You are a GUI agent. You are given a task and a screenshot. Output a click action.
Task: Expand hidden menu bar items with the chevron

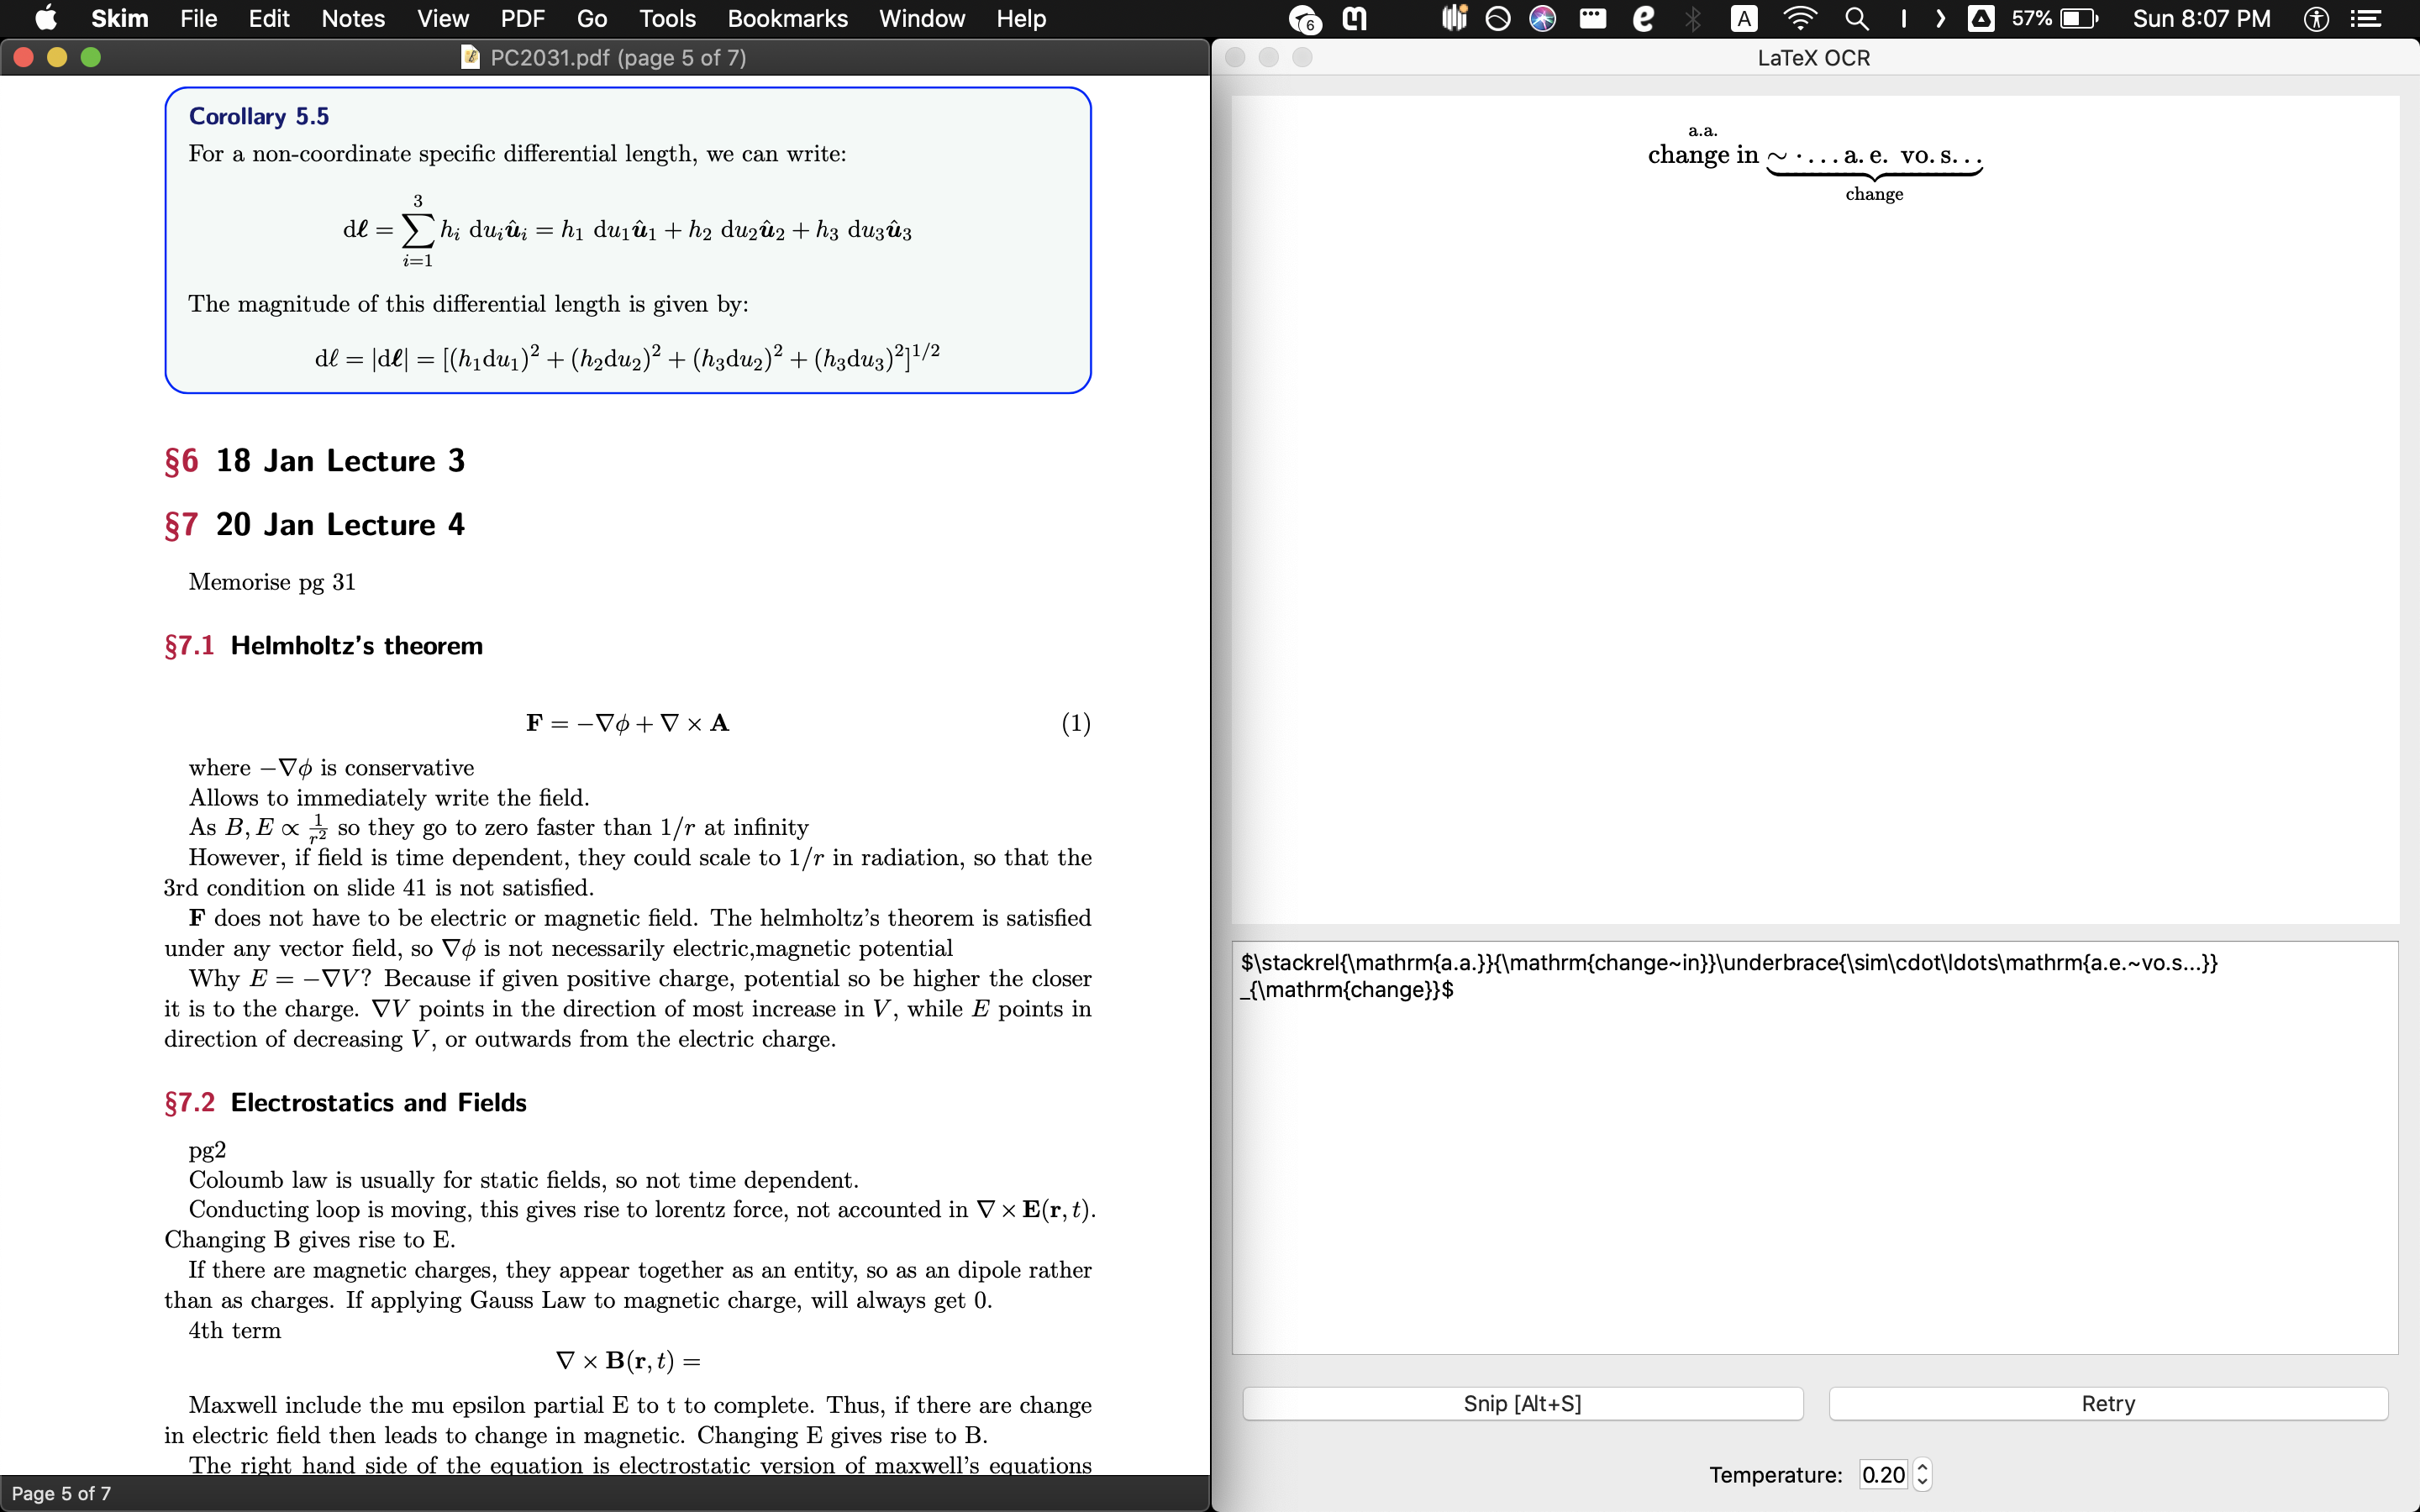tap(1940, 19)
